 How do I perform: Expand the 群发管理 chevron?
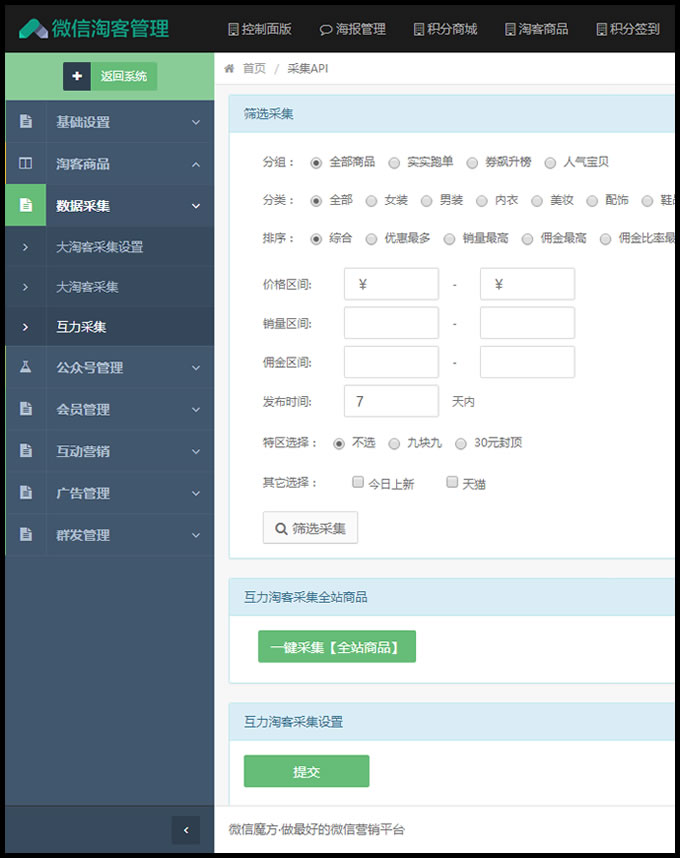point(196,535)
